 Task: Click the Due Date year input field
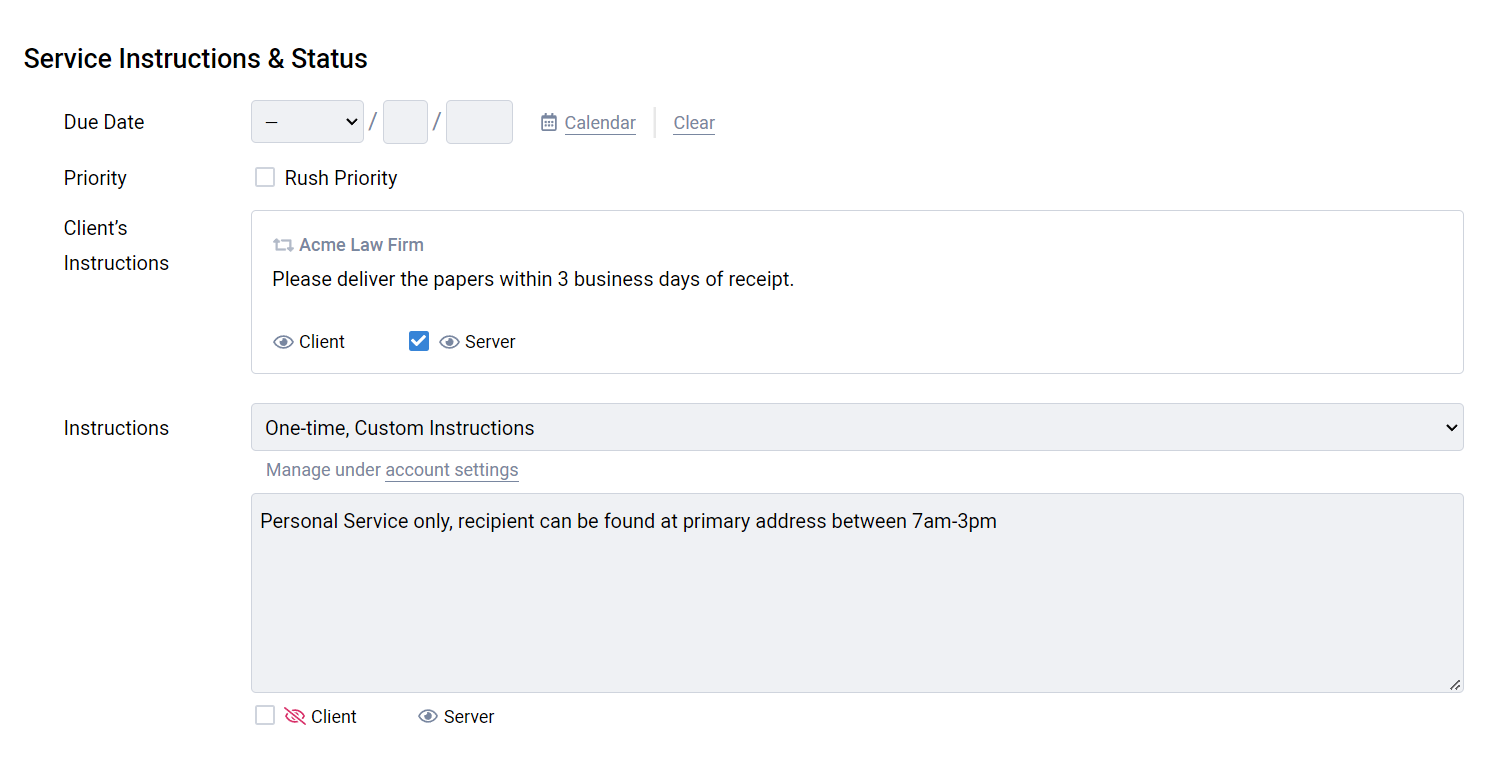pyautogui.click(x=479, y=122)
